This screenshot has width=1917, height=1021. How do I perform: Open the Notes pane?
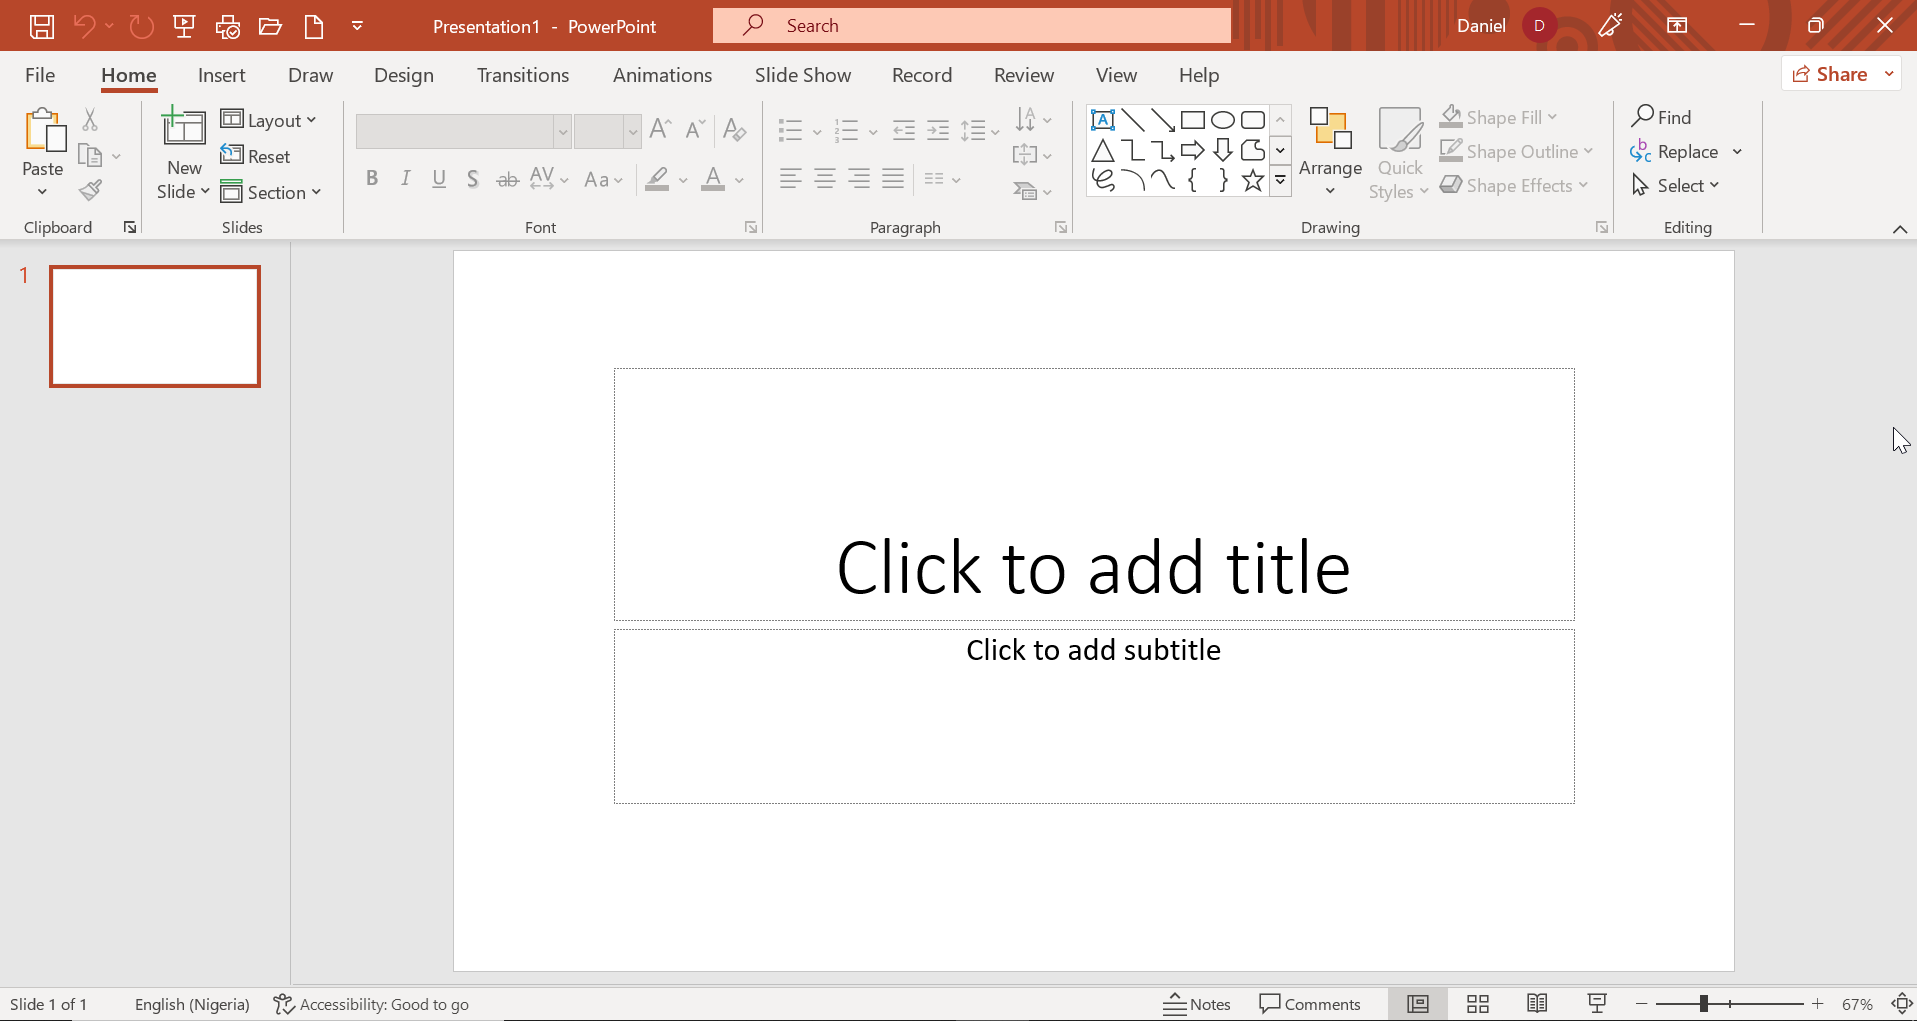pos(1197,1003)
